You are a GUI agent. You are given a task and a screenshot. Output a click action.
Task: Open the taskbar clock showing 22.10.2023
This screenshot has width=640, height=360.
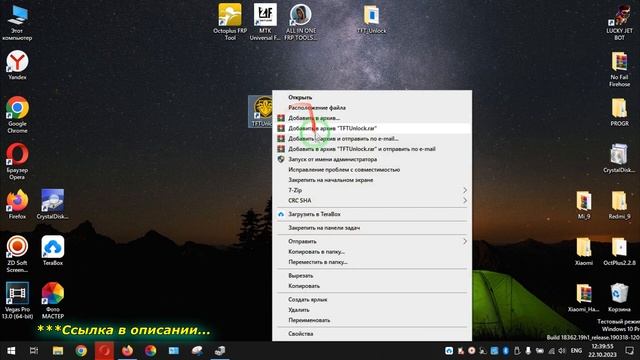(x=602, y=351)
